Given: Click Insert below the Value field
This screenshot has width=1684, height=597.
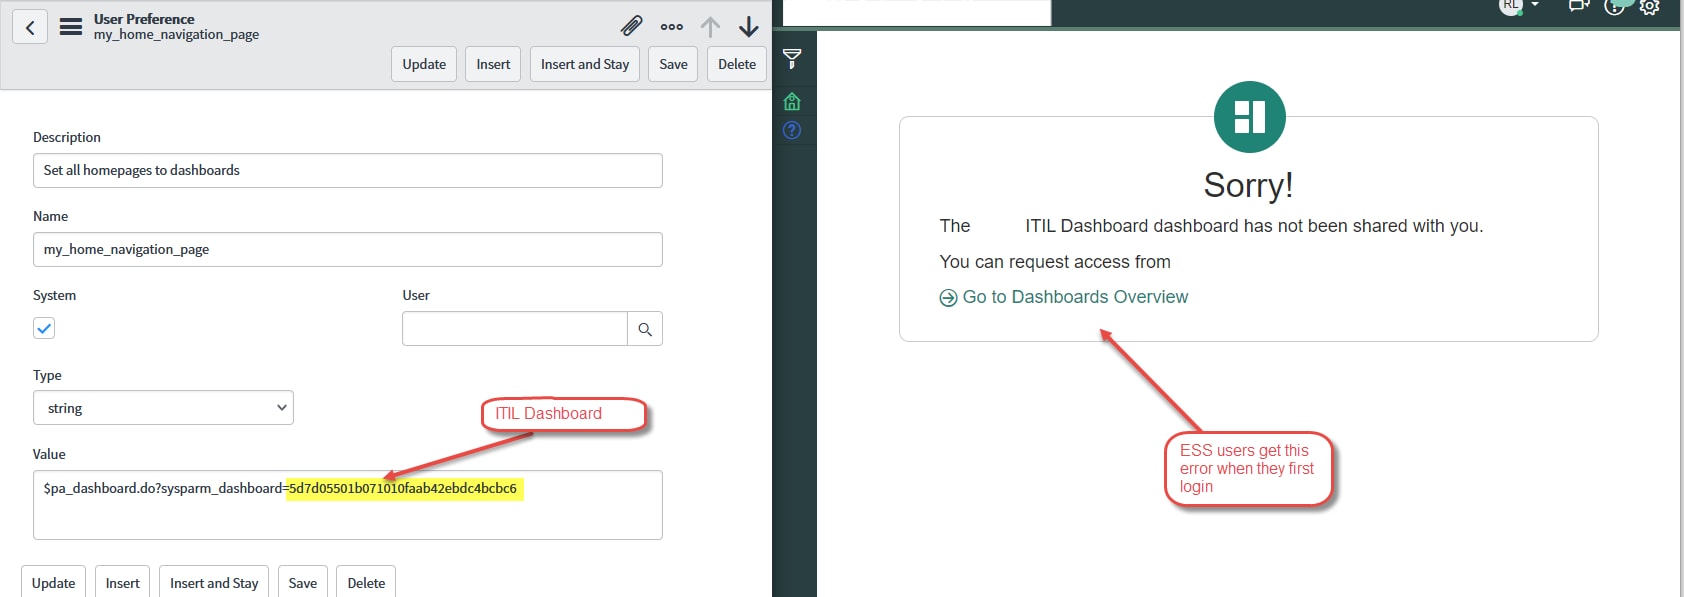Looking at the screenshot, I should pos(123,583).
